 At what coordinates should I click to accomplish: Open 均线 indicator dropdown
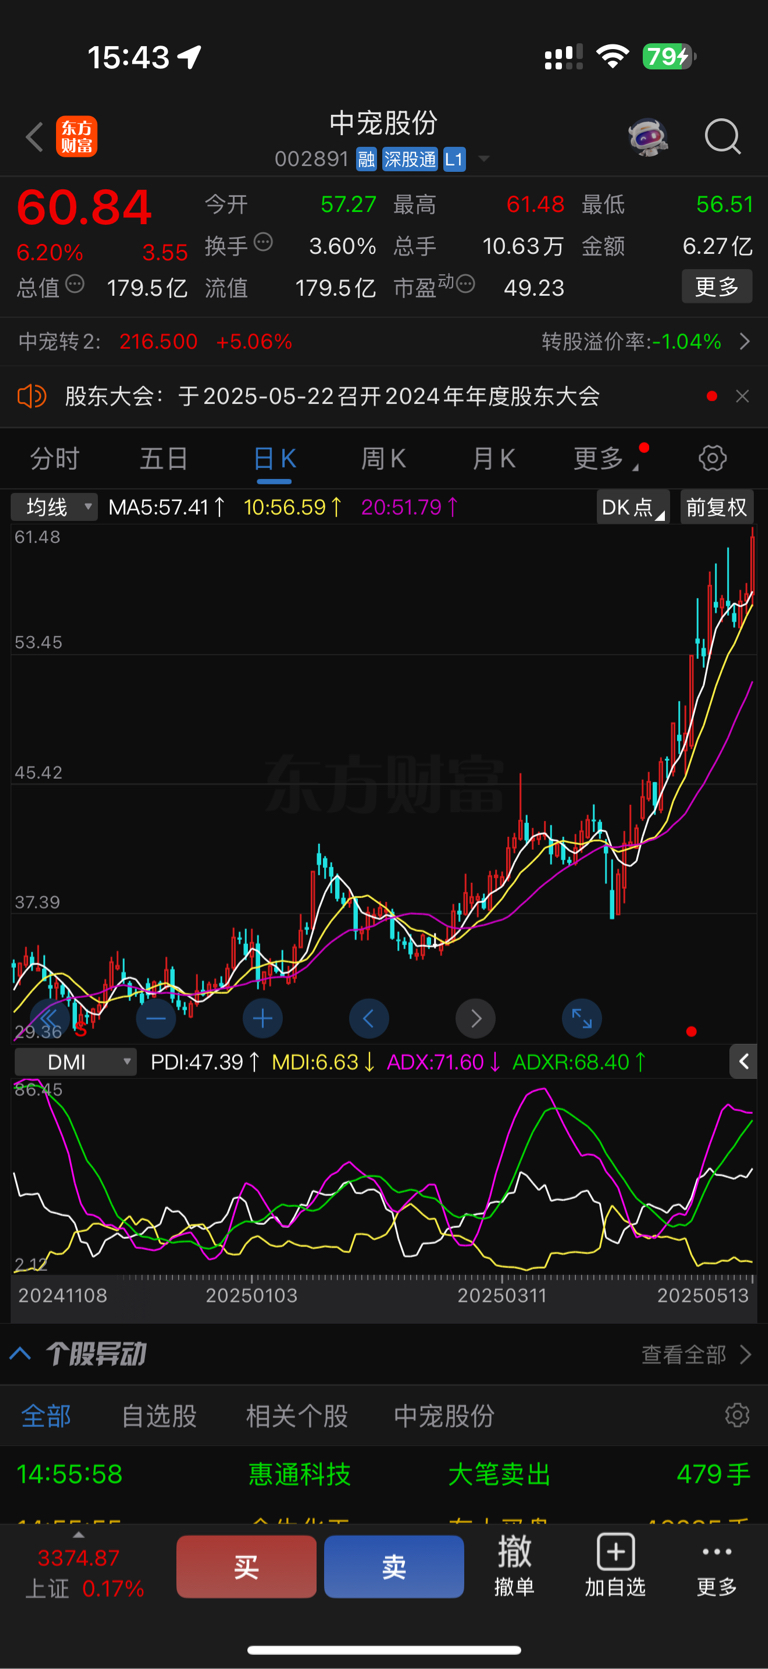click(54, 507)
